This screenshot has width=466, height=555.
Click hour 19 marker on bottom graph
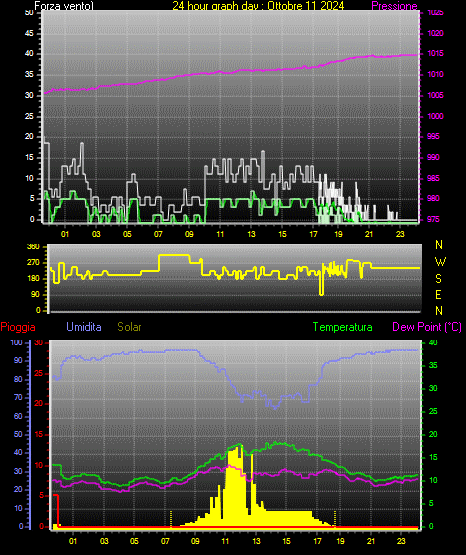click(x=340, y=541)
